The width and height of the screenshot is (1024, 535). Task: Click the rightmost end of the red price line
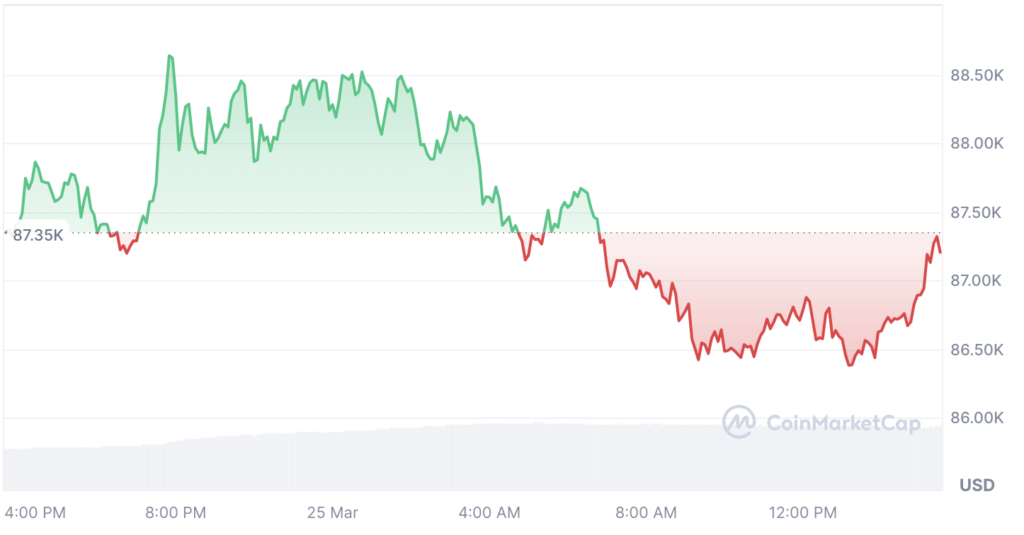pyautogui.click(x=940, y=251)
